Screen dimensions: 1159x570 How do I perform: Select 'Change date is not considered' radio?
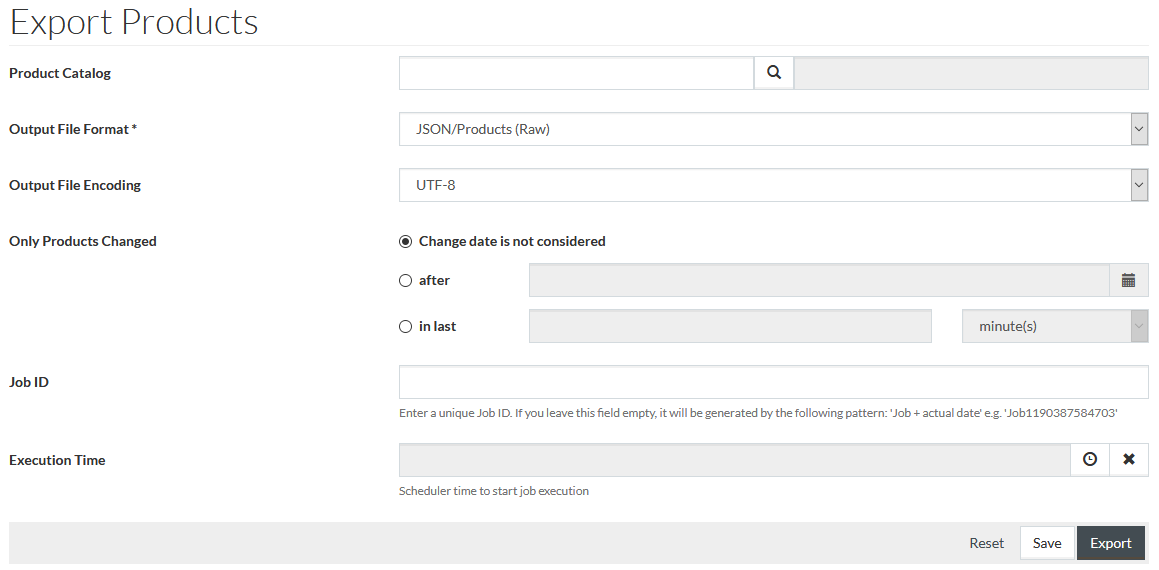(405, 242)
